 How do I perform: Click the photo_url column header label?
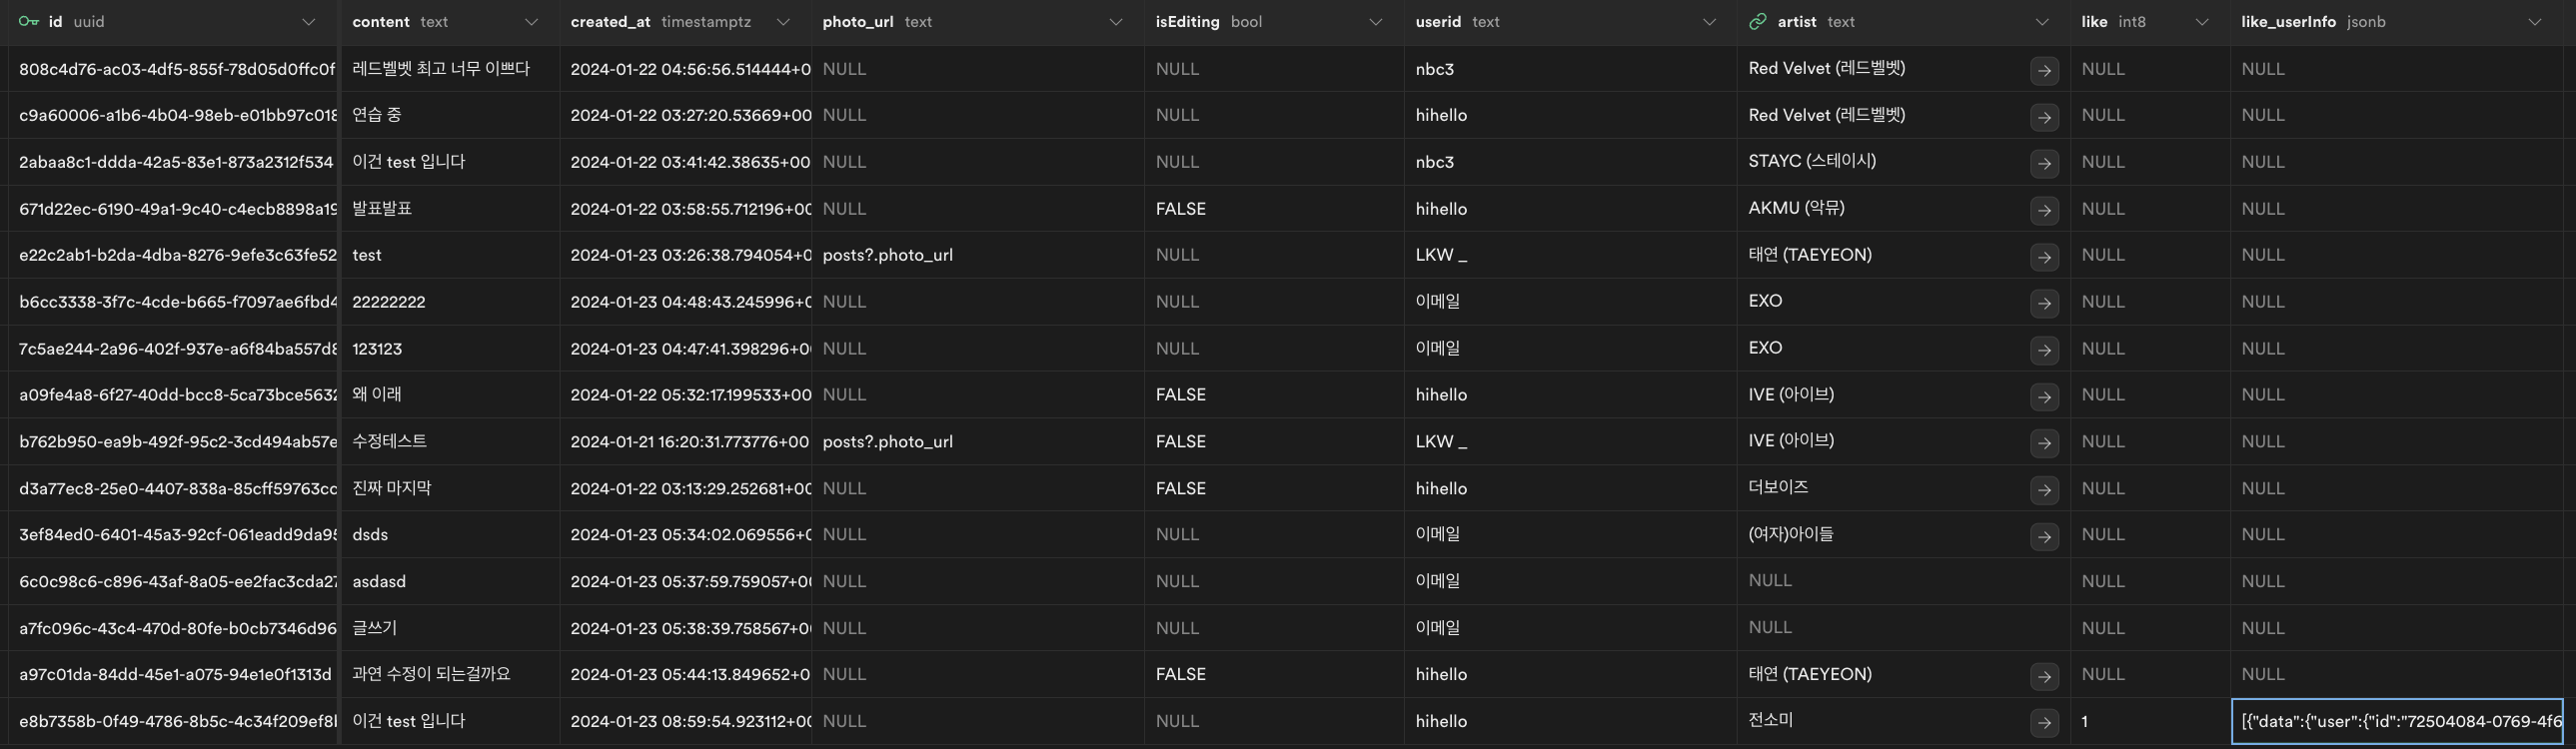pyautogui.click(x=858, y=22)
